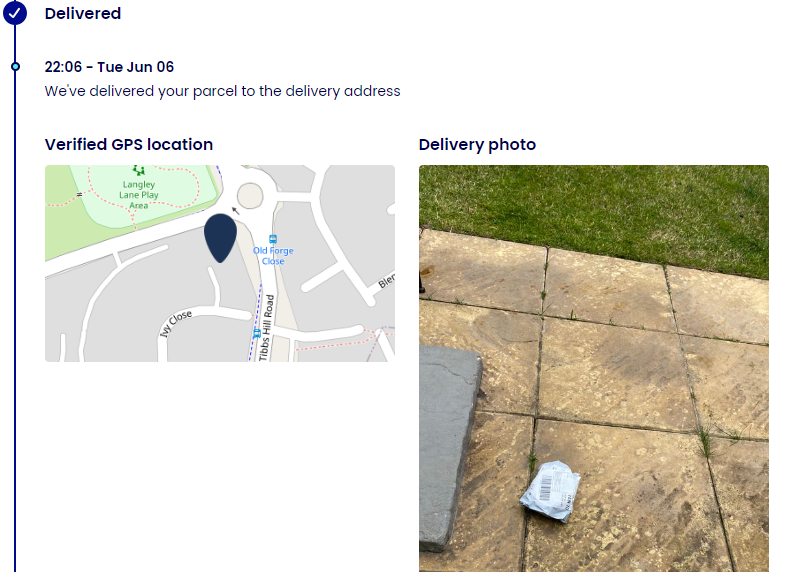The height and width of the screenshot is (572, 791).
Task: Click the Tibbs Hill Road street label
Action: click(x=266, y=328)
